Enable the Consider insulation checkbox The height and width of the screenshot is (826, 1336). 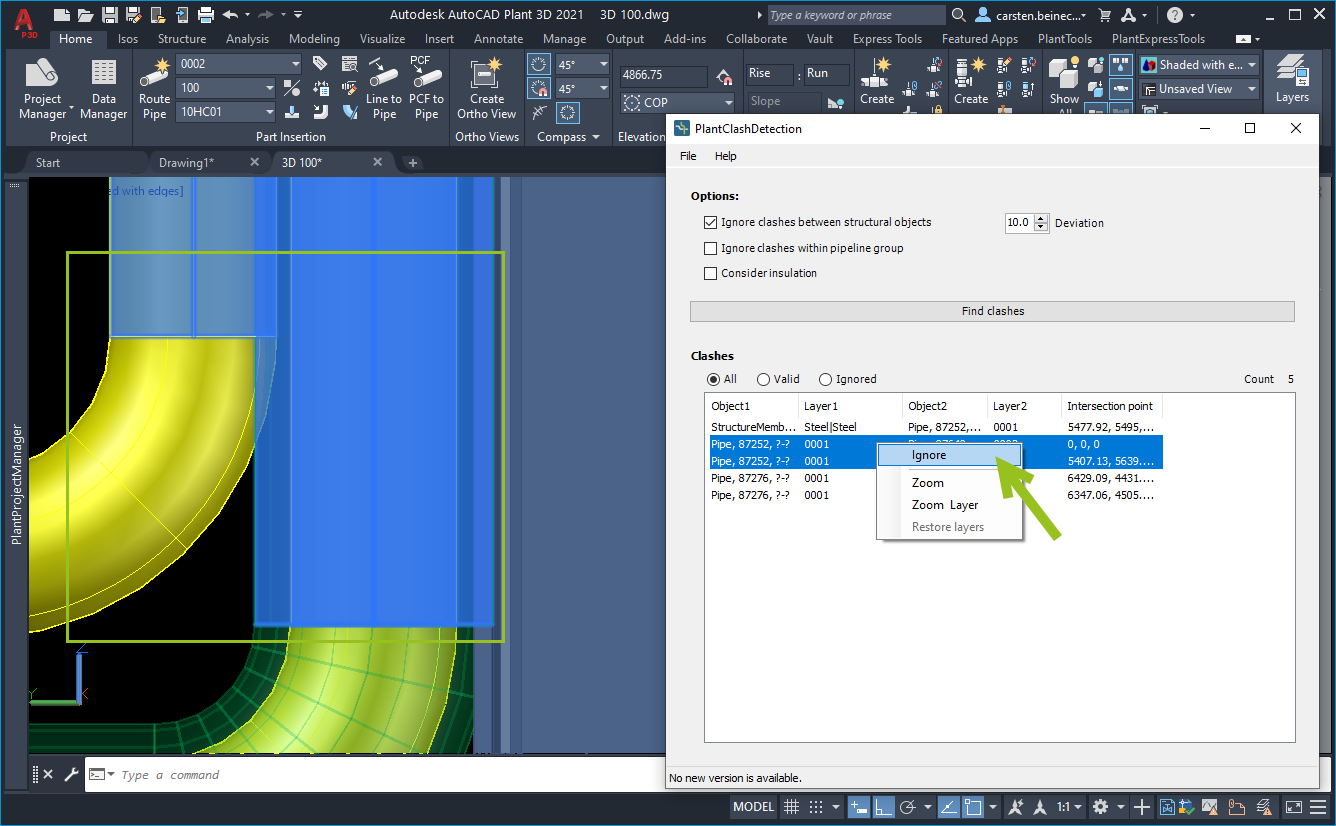click(711, 273)
